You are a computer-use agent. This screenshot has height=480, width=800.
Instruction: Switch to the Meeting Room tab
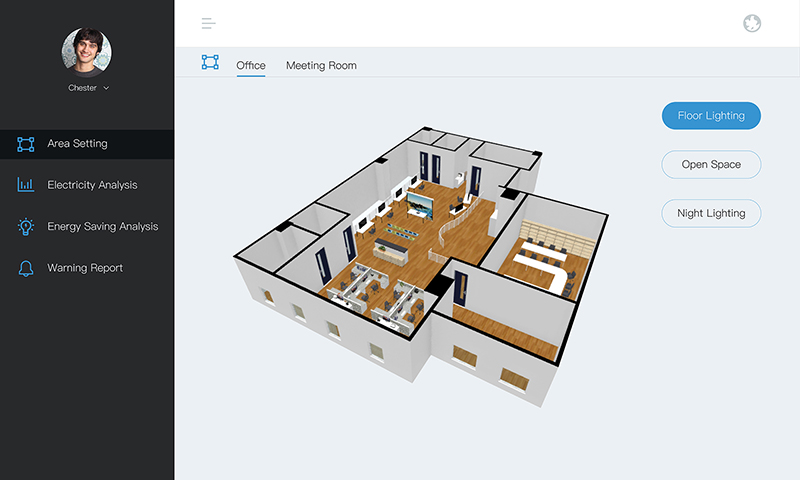pos(321,66)
